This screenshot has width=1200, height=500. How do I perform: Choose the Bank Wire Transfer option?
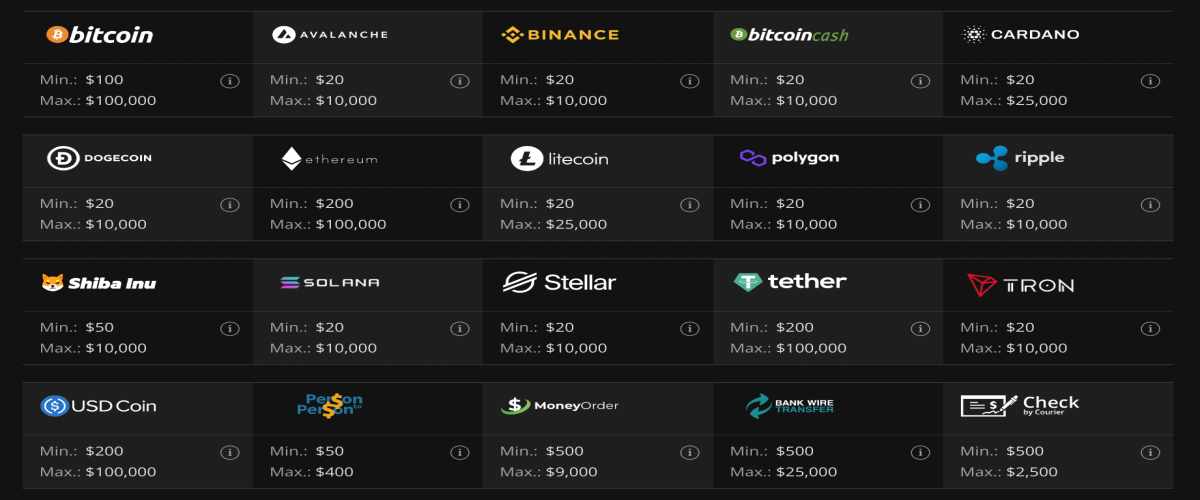[789, 406]
